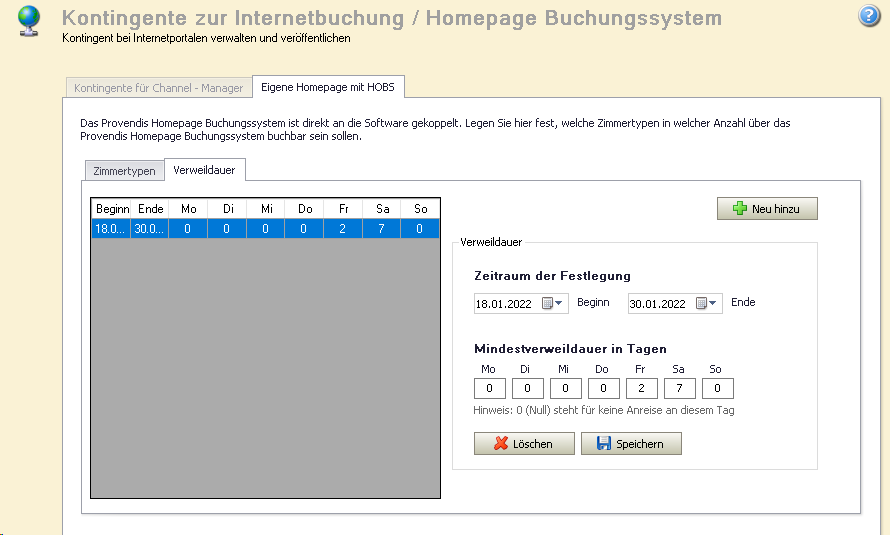Switch to Kontingente für Channel - Manager tab
Screen dimensions: 890x535
[158, 88]
